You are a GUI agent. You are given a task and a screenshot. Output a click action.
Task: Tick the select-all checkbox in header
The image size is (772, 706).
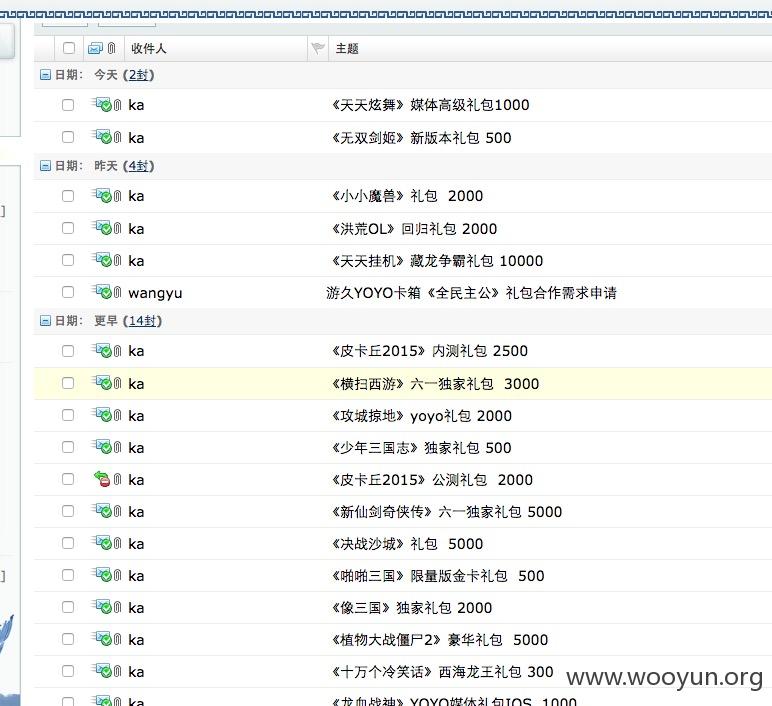coord(69,48)
